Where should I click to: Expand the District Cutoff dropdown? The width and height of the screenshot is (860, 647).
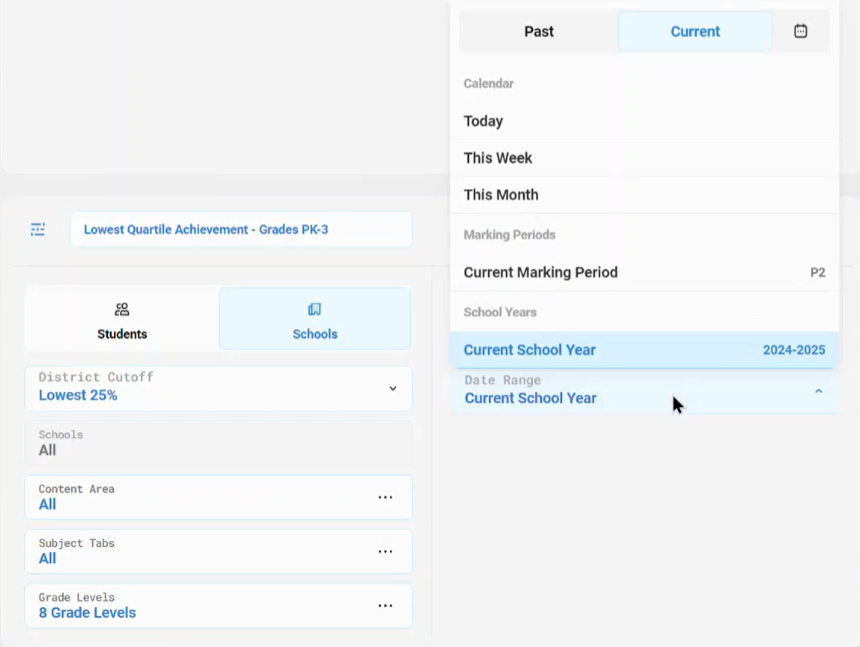click(392, 388)
